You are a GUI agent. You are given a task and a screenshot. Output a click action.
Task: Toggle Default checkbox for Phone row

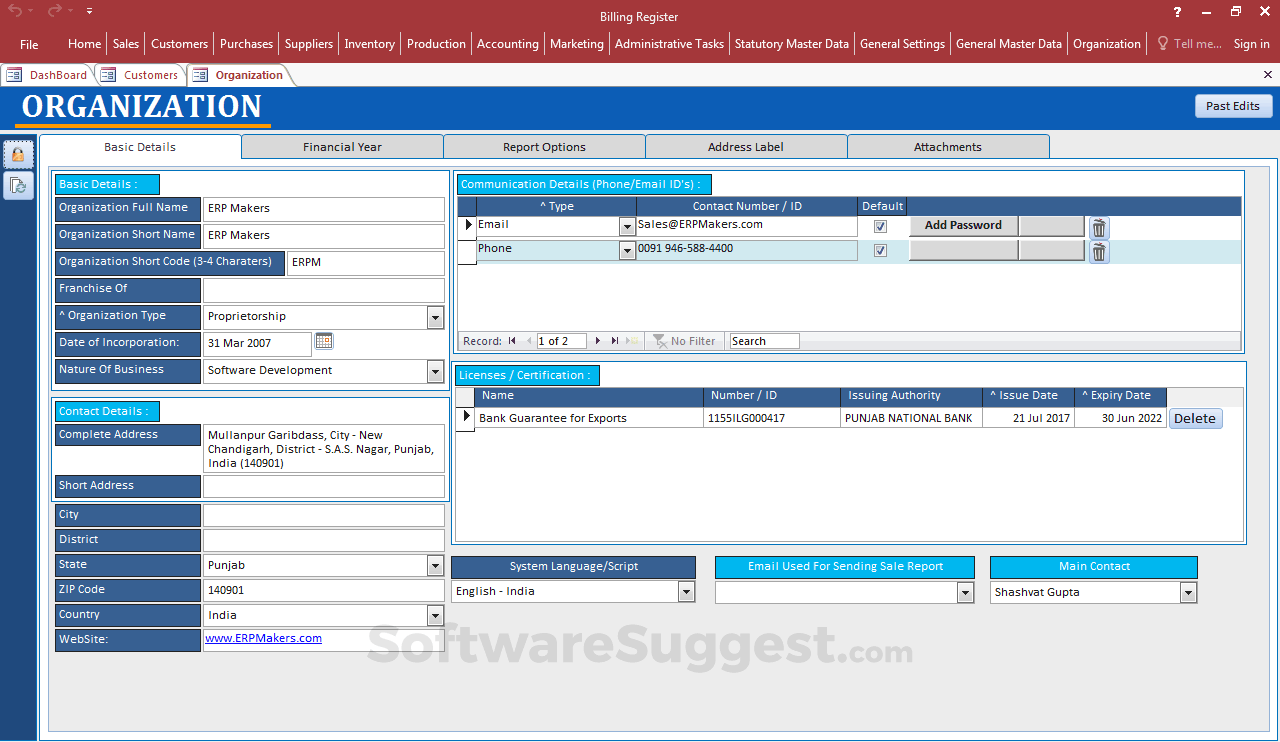880,251
